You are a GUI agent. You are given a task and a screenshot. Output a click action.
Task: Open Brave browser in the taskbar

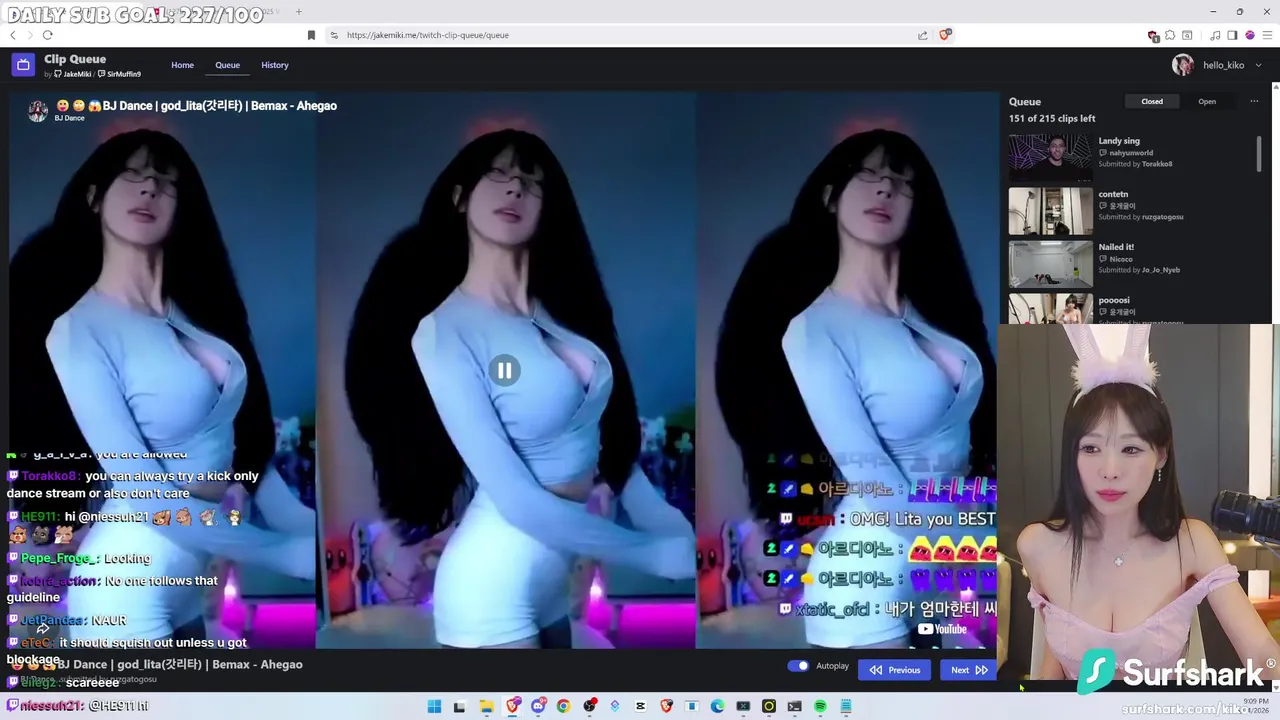pos(513,706)
